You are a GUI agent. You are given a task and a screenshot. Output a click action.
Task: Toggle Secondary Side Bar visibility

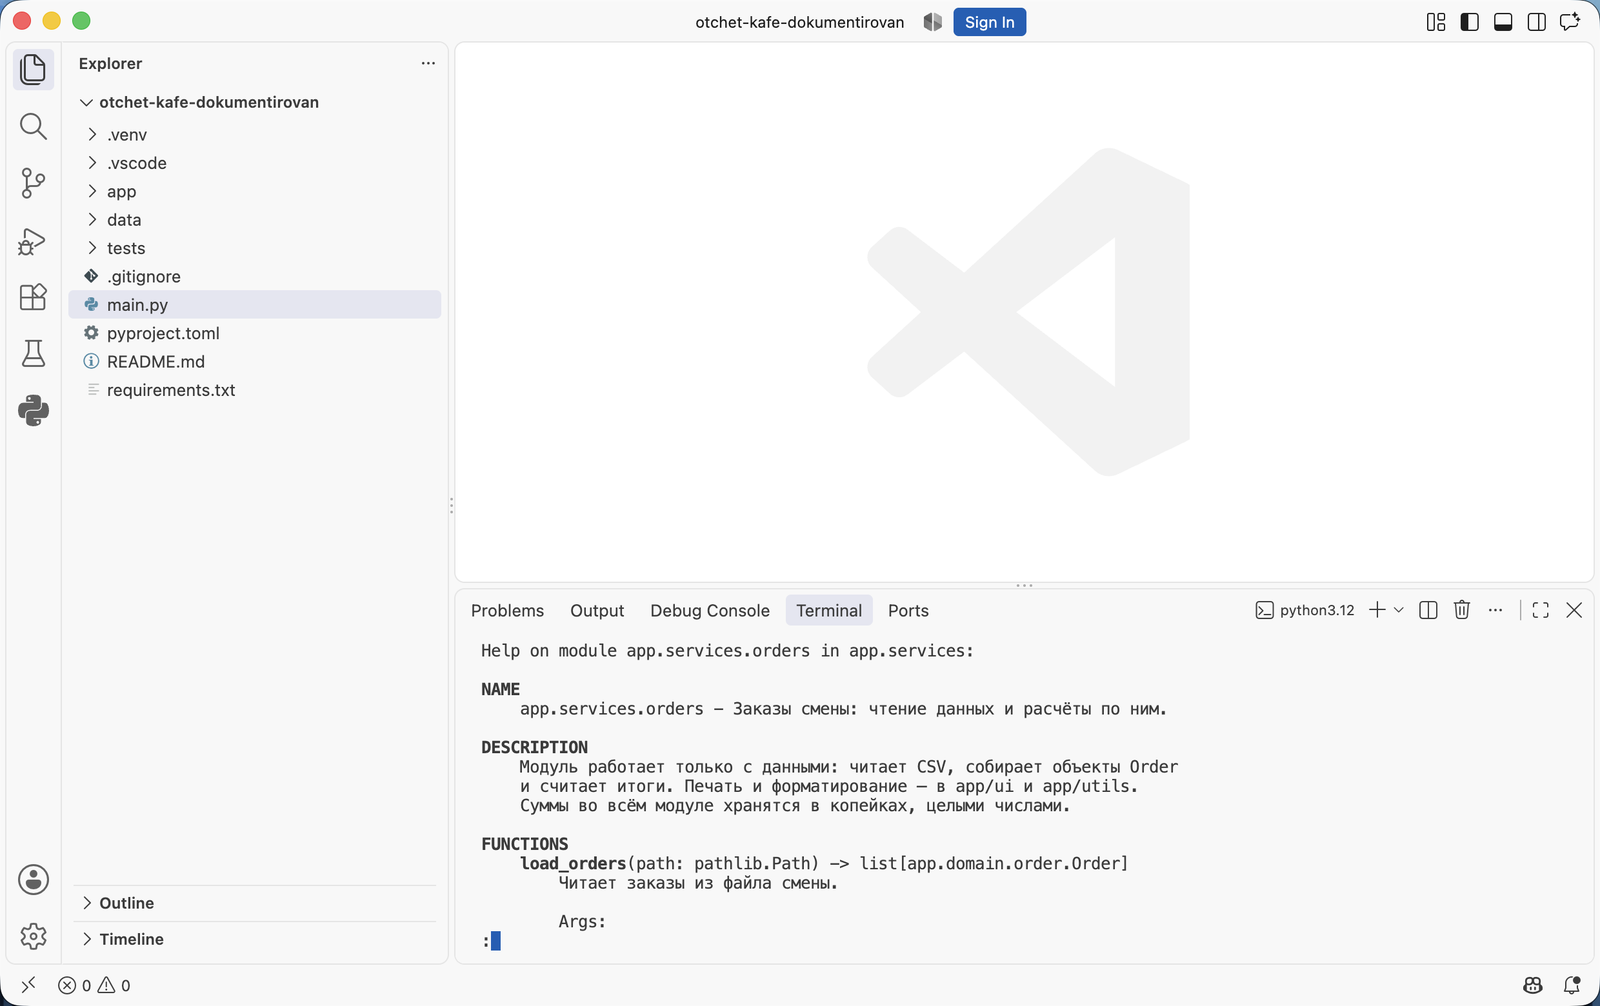1537,22
